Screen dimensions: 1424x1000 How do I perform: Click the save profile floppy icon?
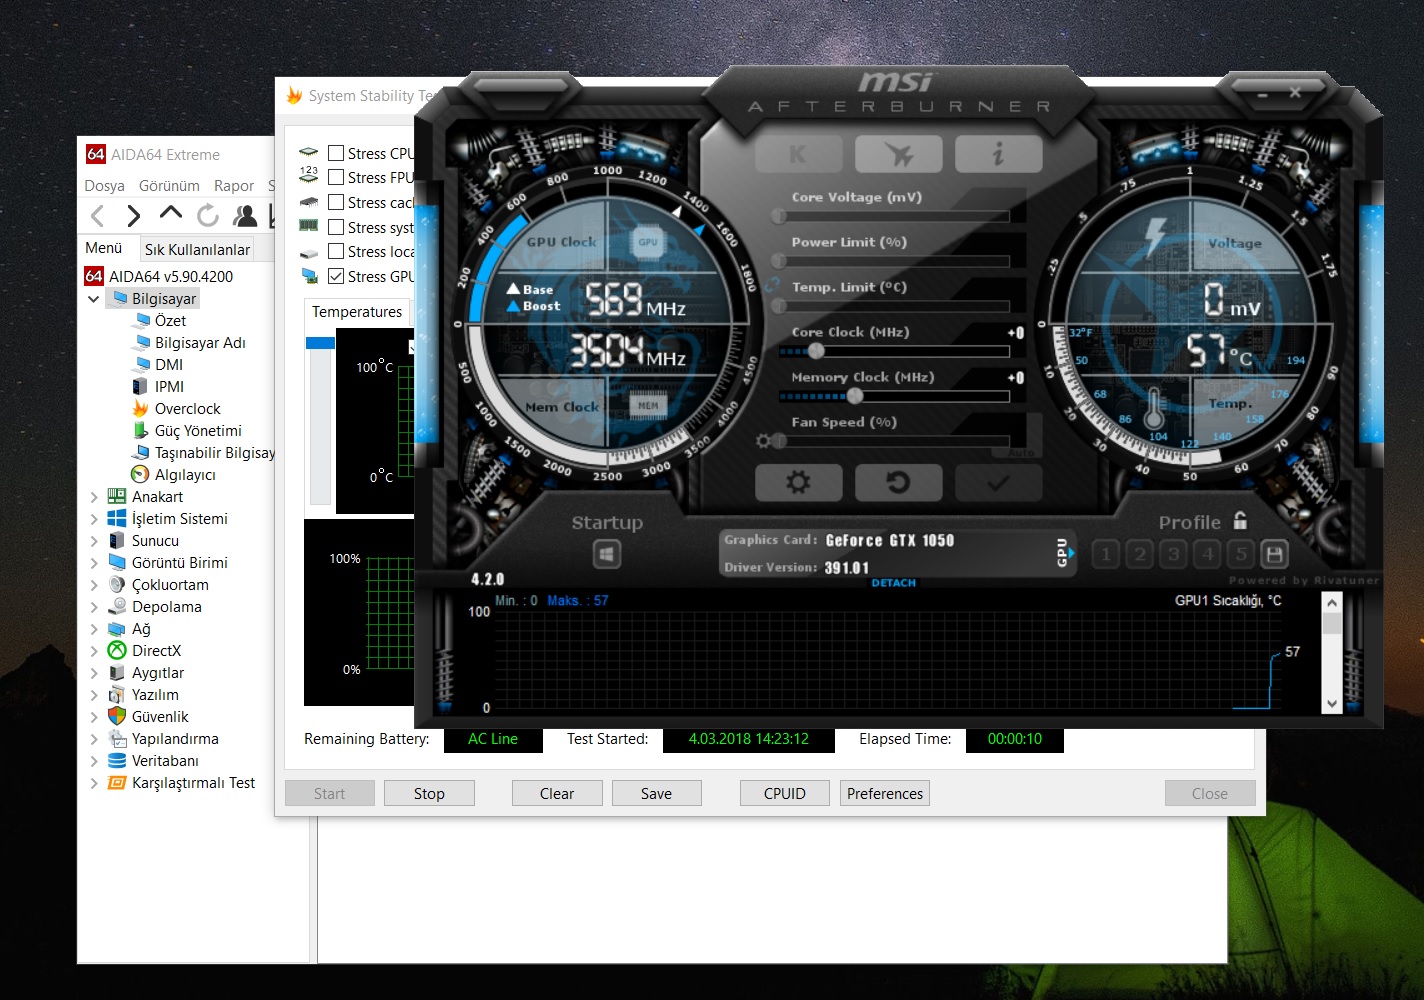click(1274, 554)
